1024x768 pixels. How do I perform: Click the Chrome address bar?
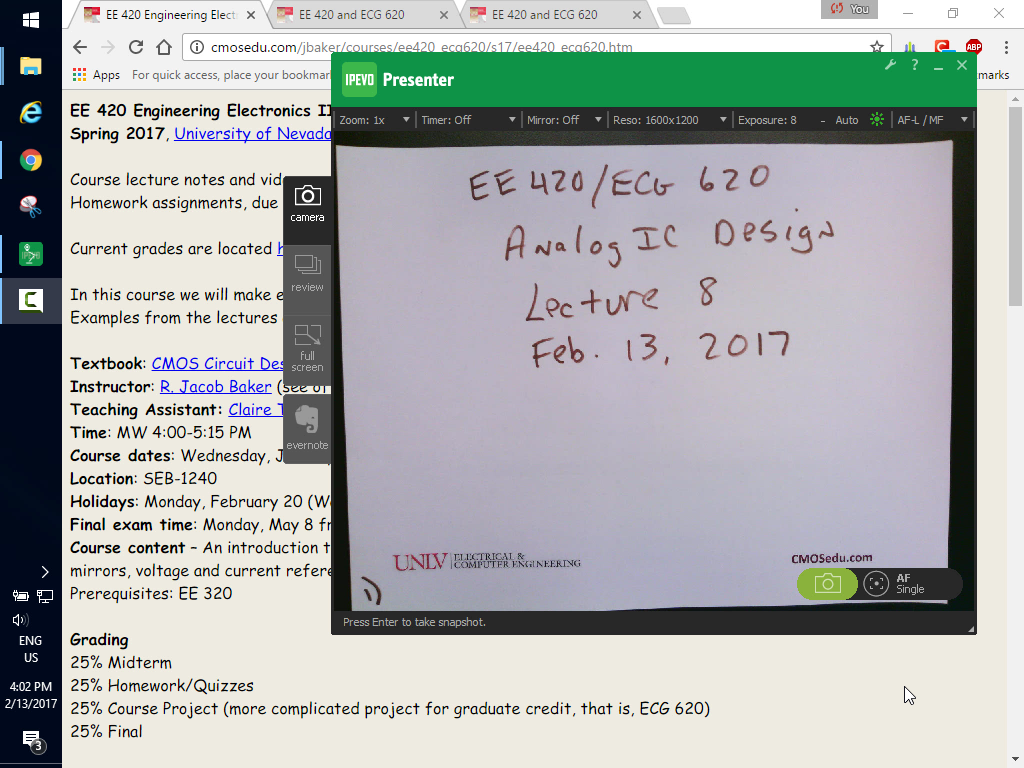(536, 47)
